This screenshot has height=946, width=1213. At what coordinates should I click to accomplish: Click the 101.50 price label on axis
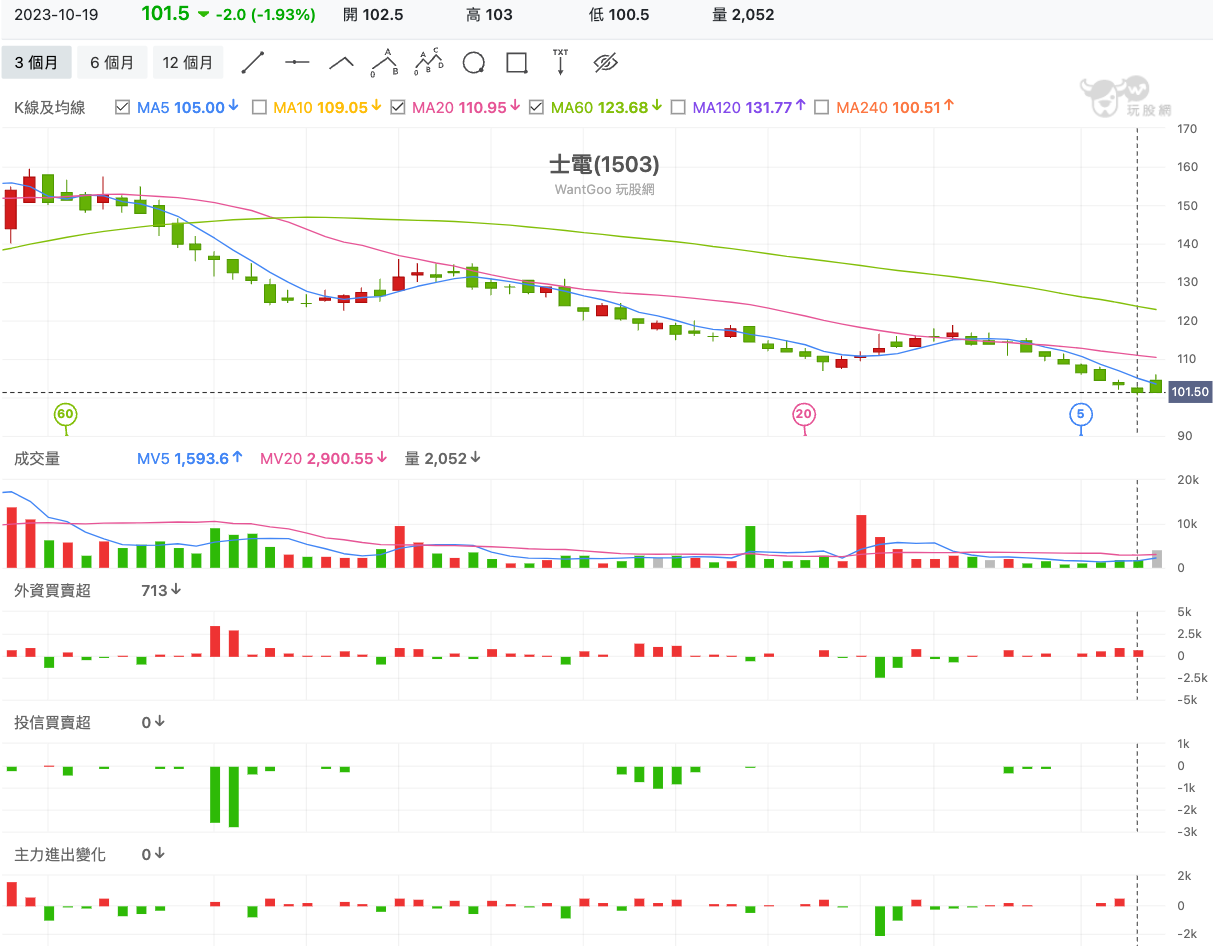[1189, 392]
